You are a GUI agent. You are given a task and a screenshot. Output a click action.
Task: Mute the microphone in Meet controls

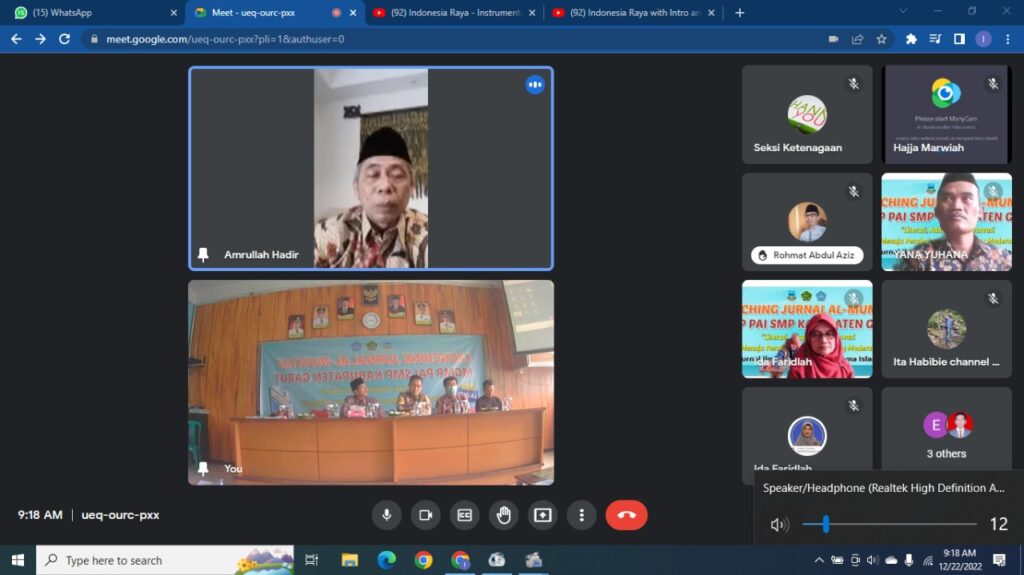tap(386, 515)
